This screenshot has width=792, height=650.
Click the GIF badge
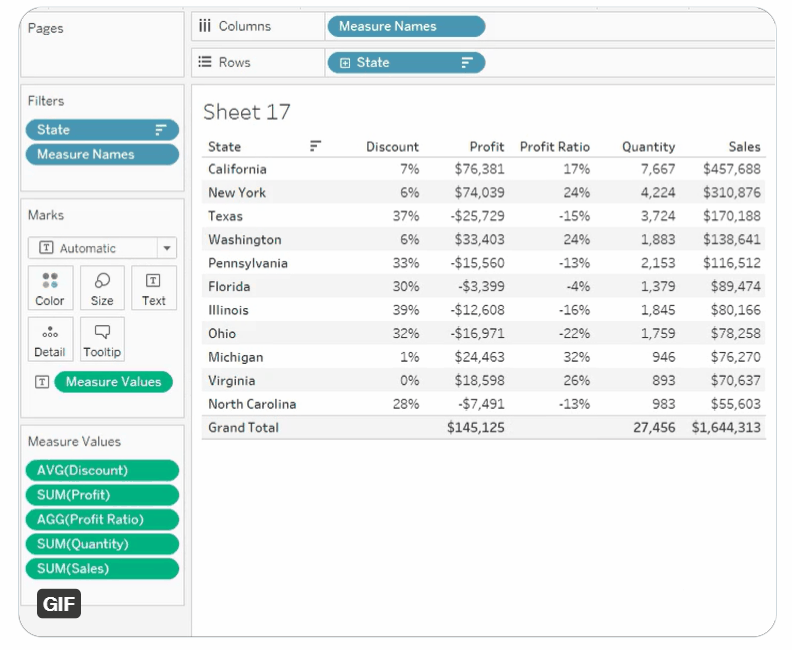[x=59, y=604]
